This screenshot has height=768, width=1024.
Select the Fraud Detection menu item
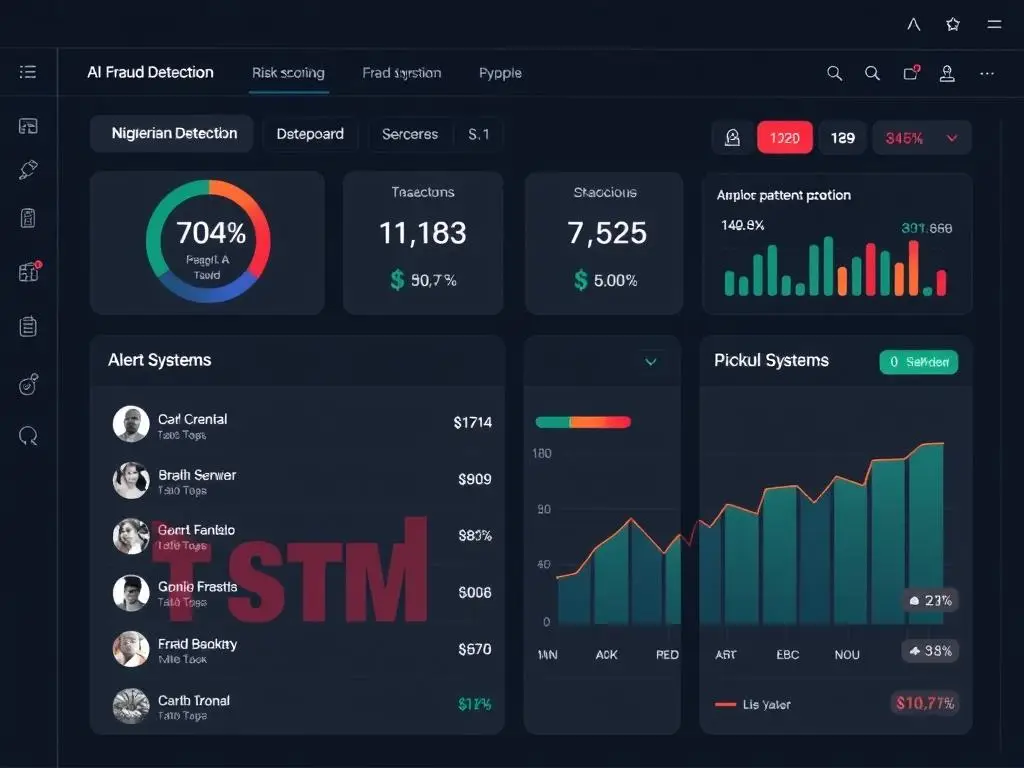tap(150, 72)
